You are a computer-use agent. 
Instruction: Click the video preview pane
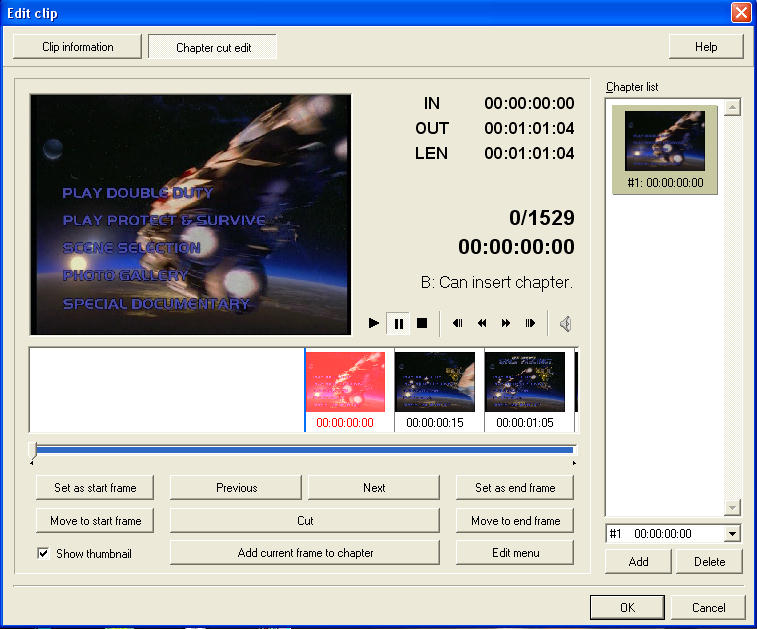[191, 214]
